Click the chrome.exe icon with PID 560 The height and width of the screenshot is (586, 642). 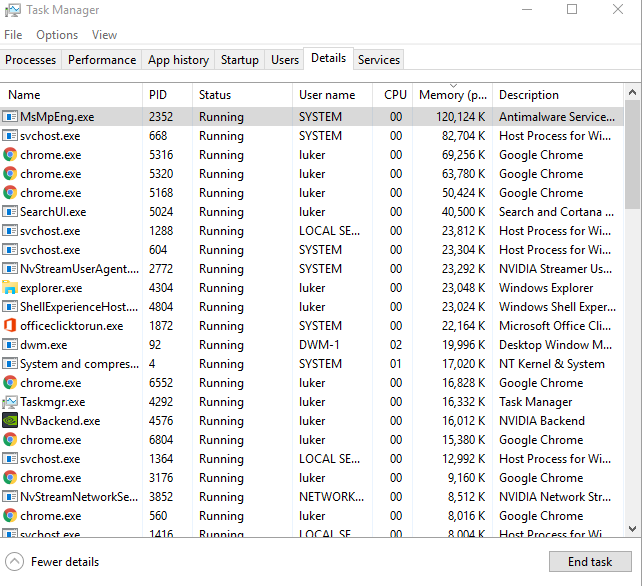(x=10, y=516)
